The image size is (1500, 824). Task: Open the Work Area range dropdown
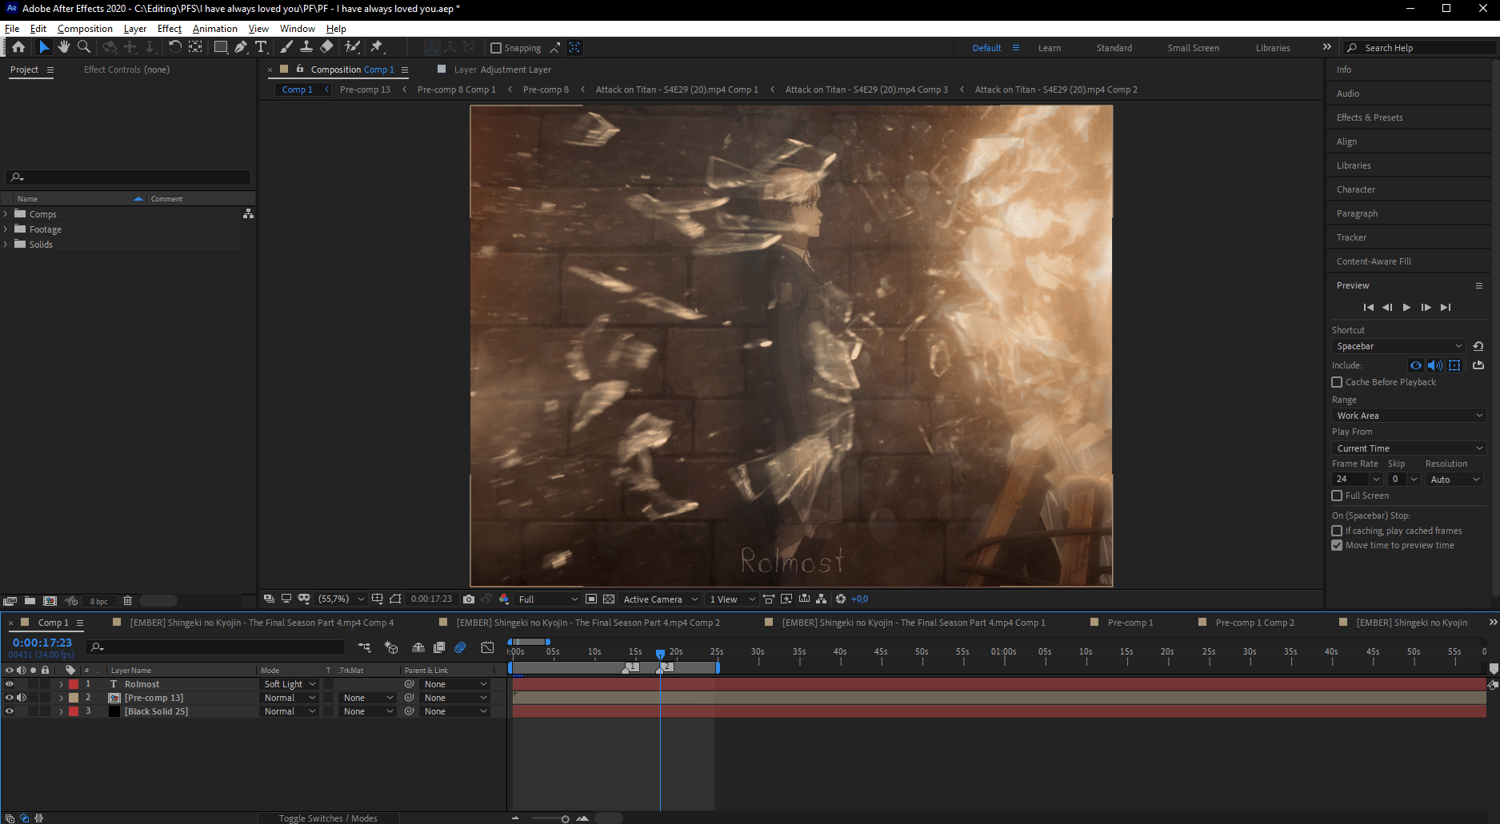tap(1408, 416)
